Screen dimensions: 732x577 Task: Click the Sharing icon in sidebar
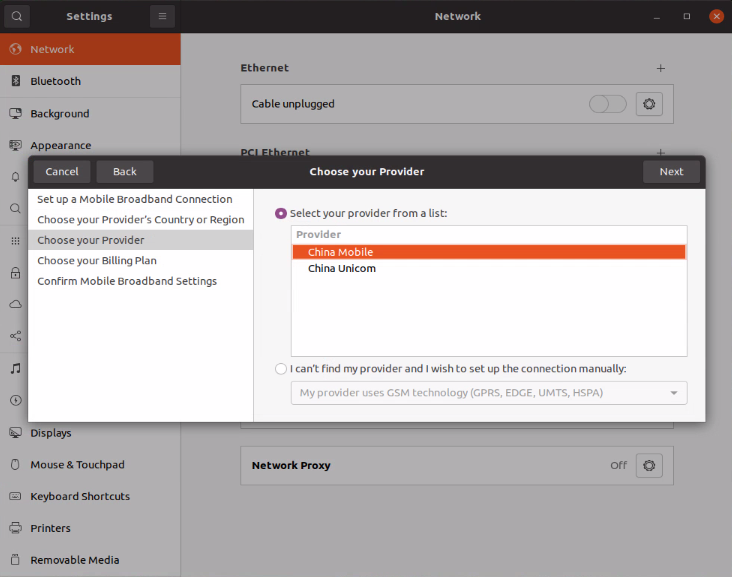click(15, 336)
